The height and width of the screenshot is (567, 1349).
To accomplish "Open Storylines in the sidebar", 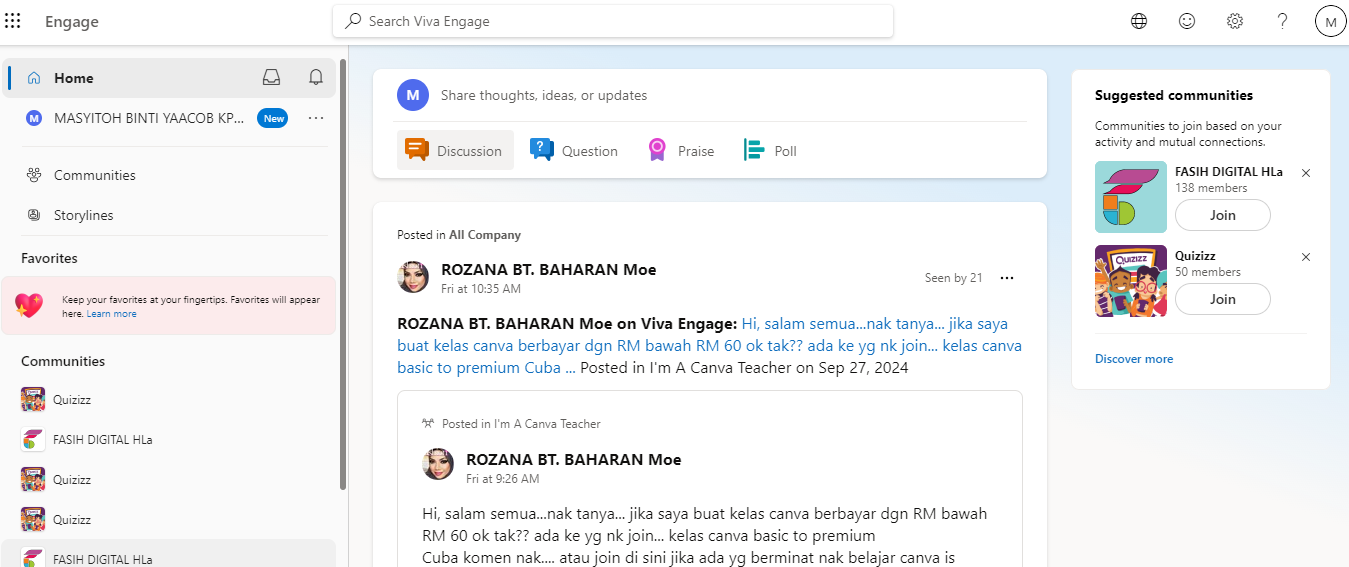I will click(84, 215).
